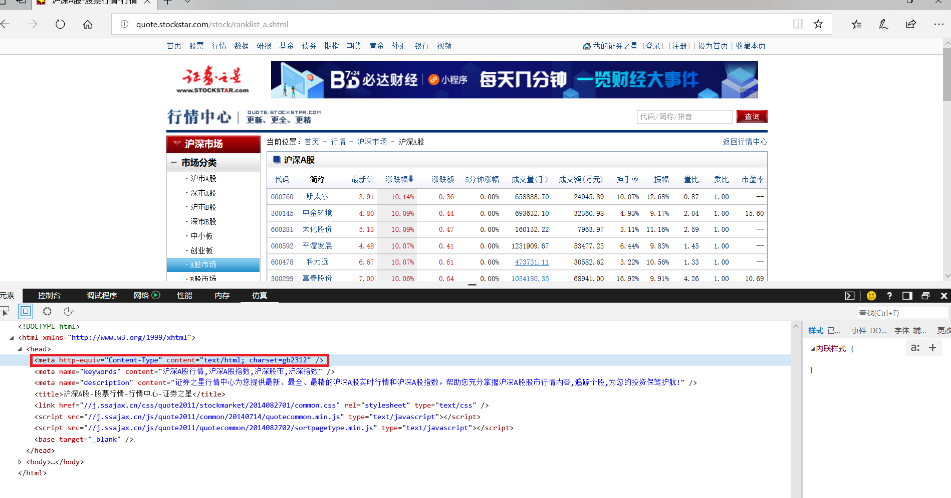Select the 中小板 sidebar item
The width and height of the screenshot is (951, 498).
point(201,236)
